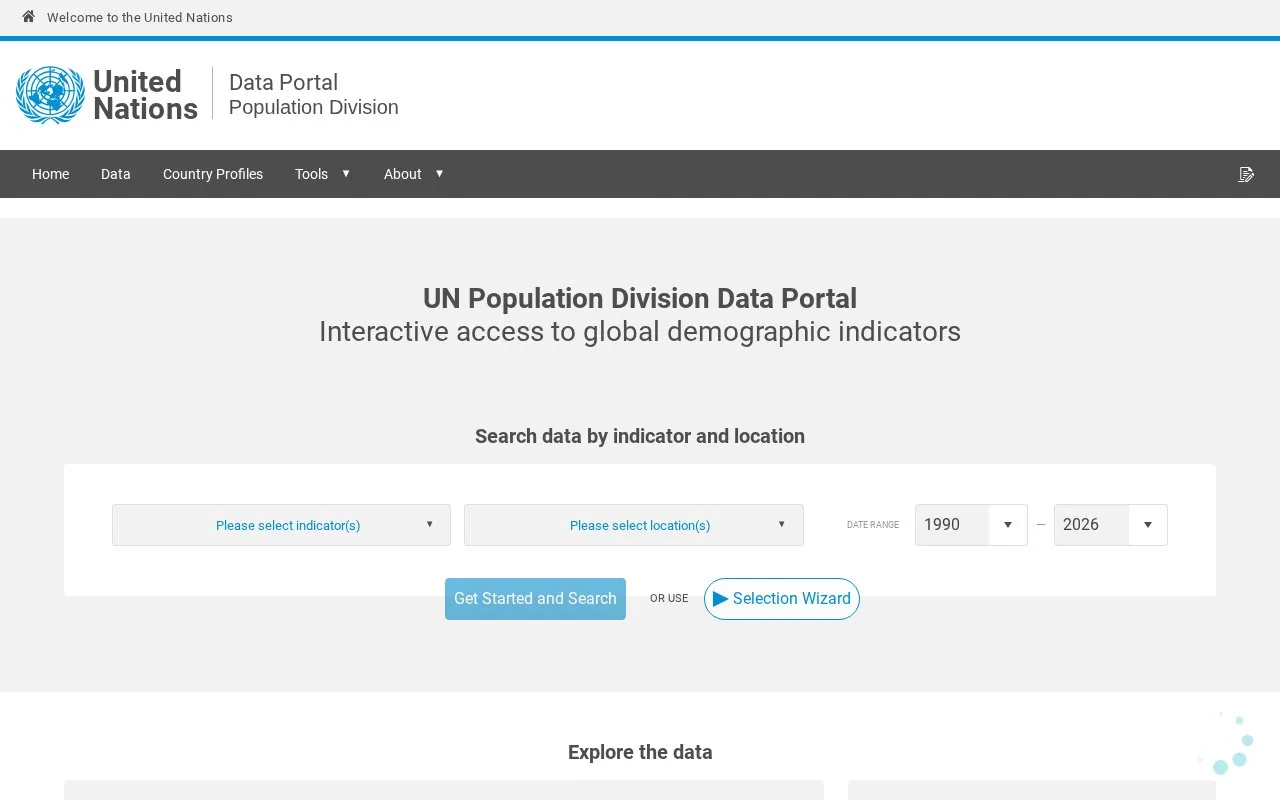Click 'Search data by indicator and location' heading

pyautogui.click(x=640, y=436)
